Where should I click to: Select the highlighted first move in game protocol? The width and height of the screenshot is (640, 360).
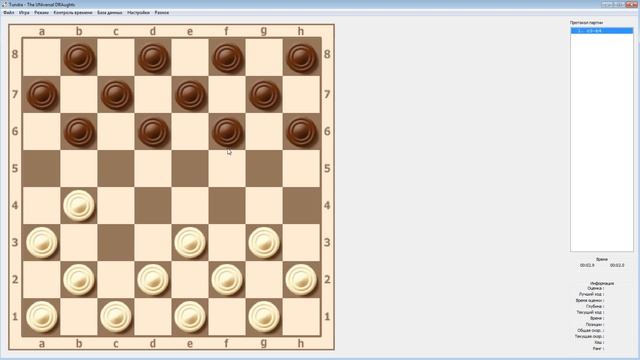pos(602,31)
